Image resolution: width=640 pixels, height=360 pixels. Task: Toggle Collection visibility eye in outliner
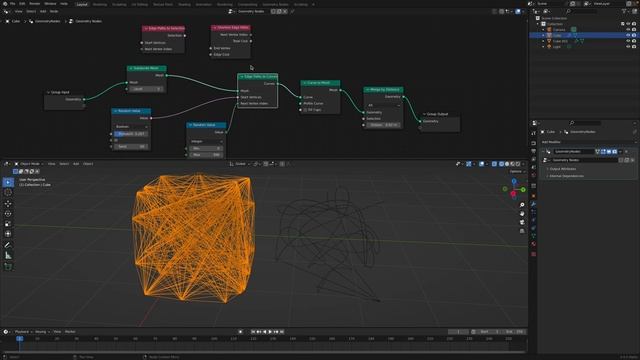(x=628, y=24)
